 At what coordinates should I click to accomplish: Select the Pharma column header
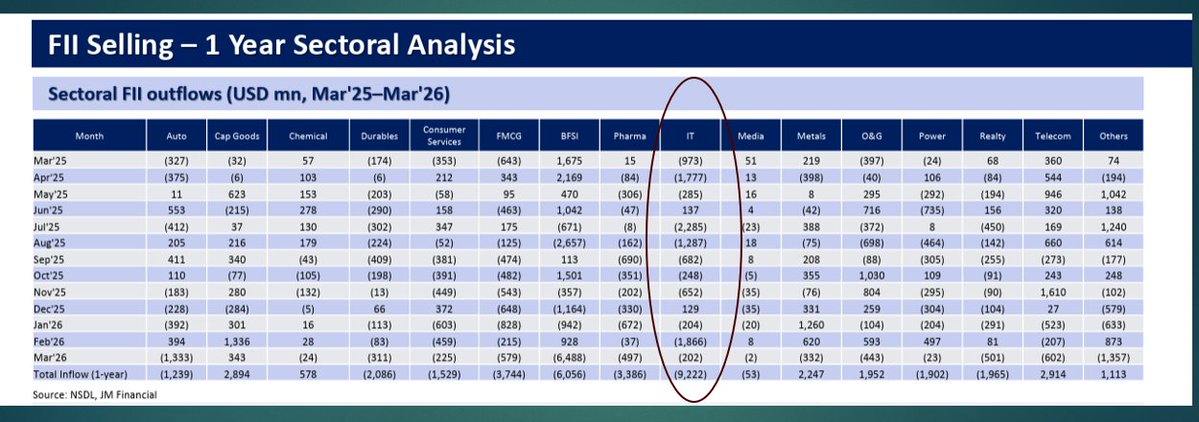pos(629,136)
